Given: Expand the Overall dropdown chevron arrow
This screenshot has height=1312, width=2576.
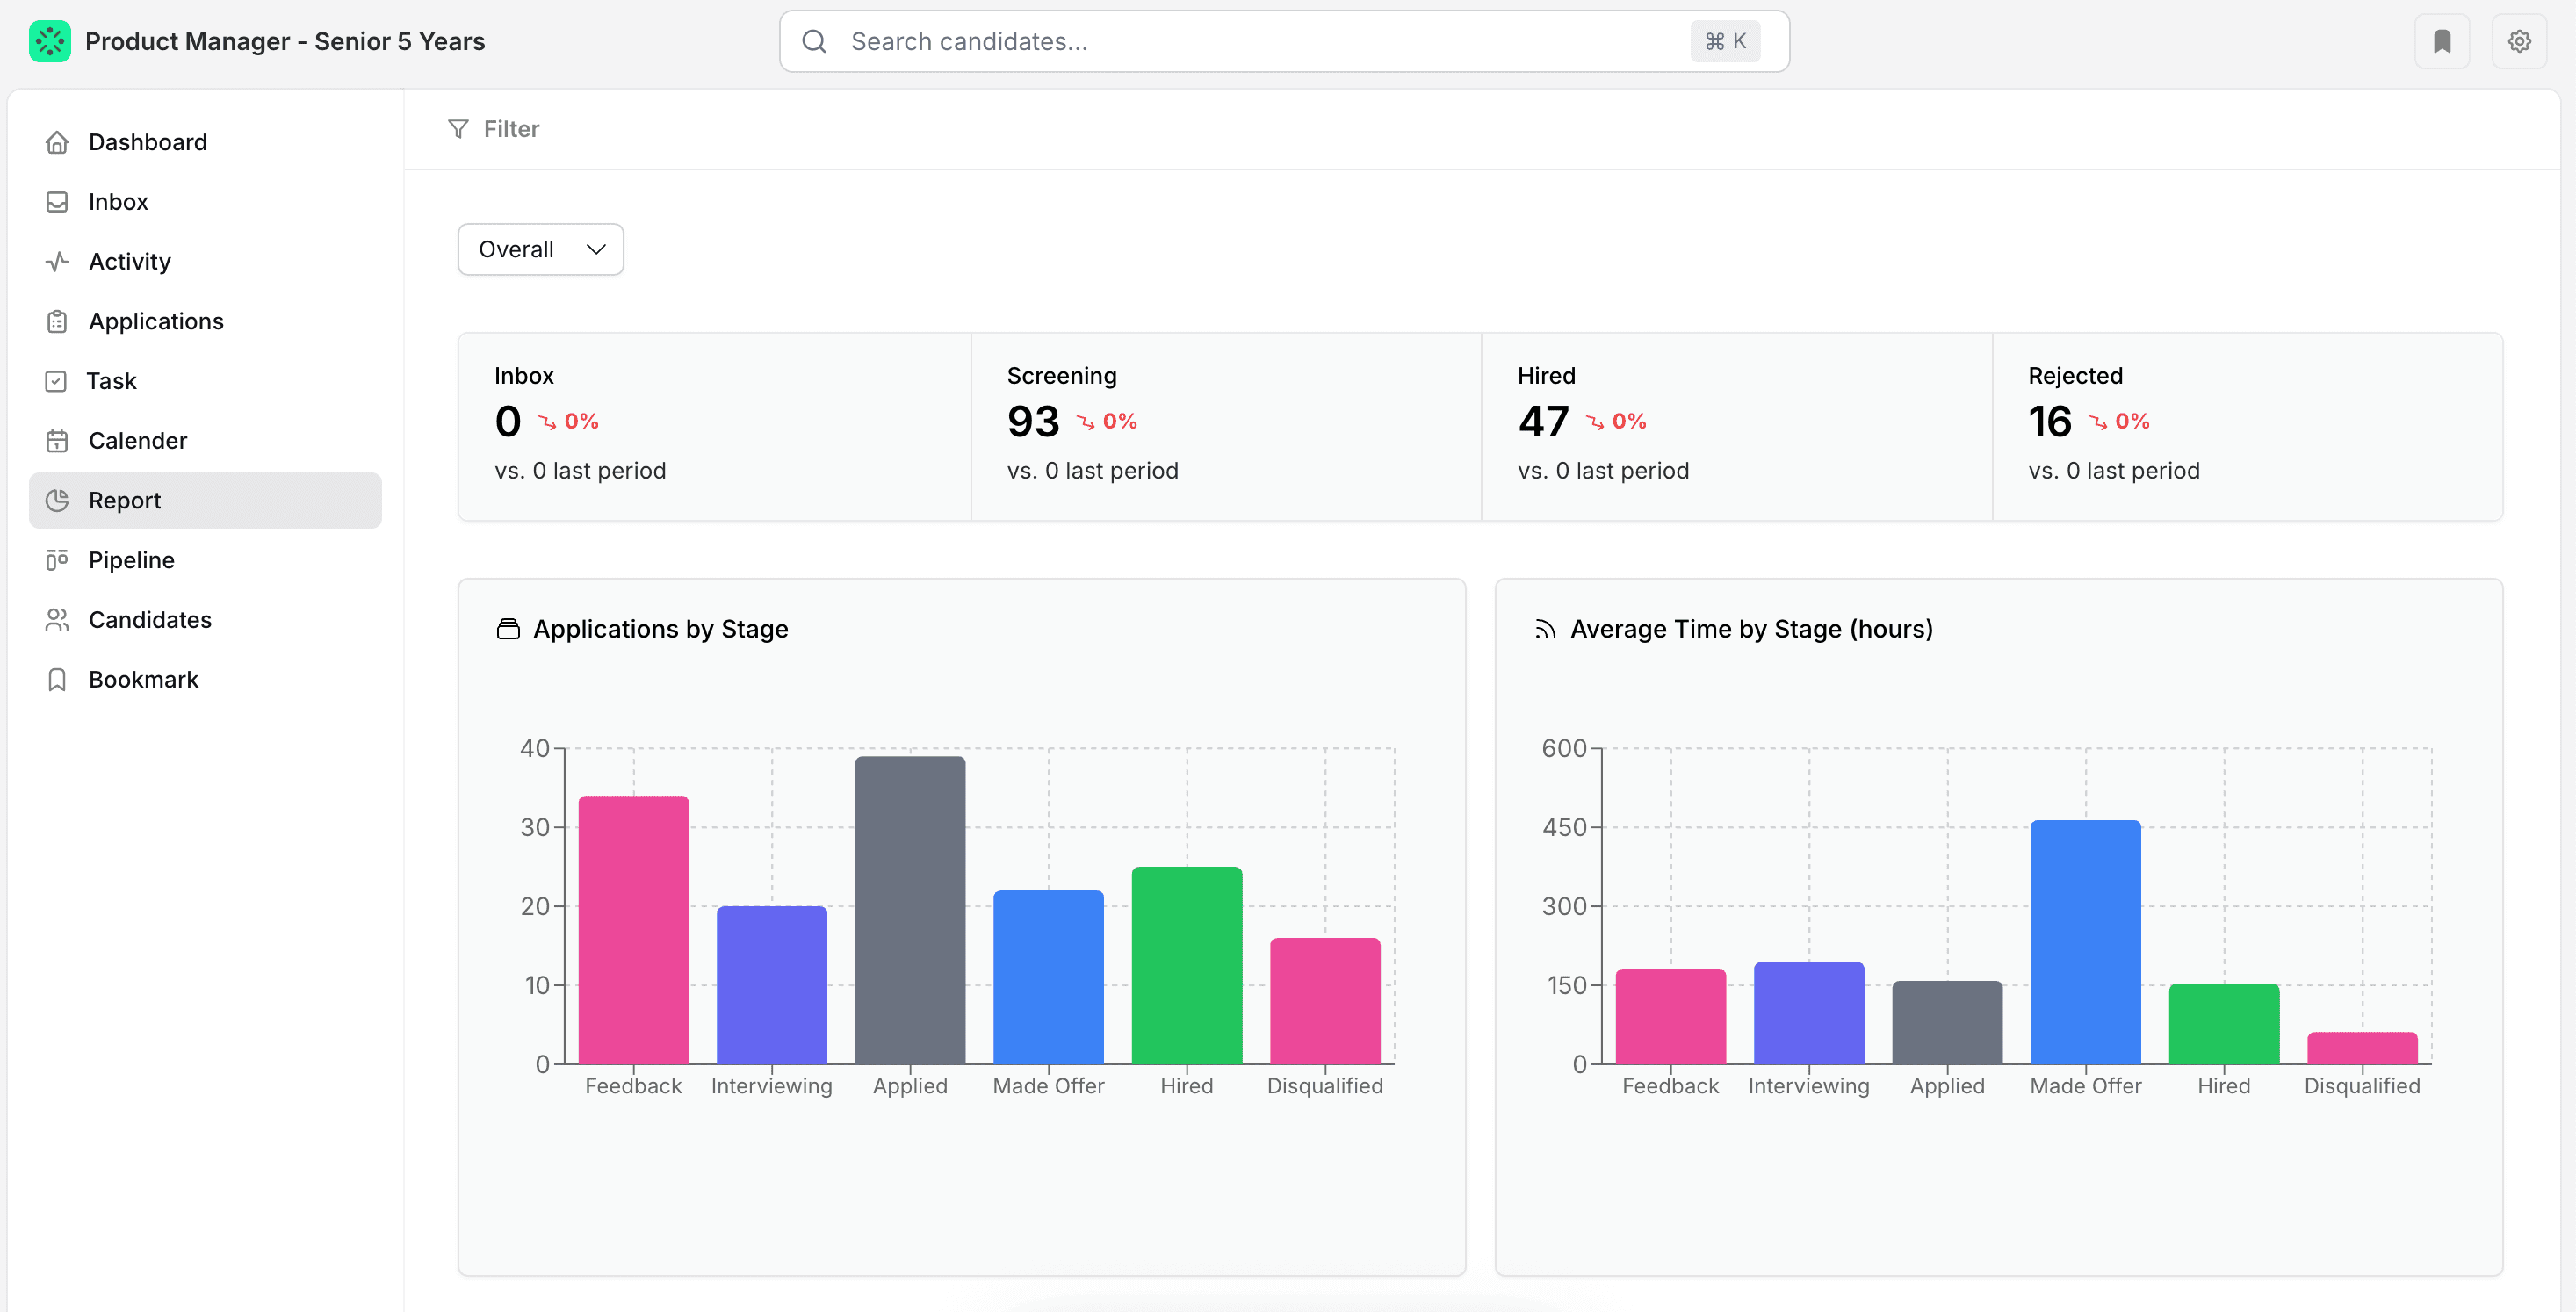Looking at the screenshot, I should [596, 249].
